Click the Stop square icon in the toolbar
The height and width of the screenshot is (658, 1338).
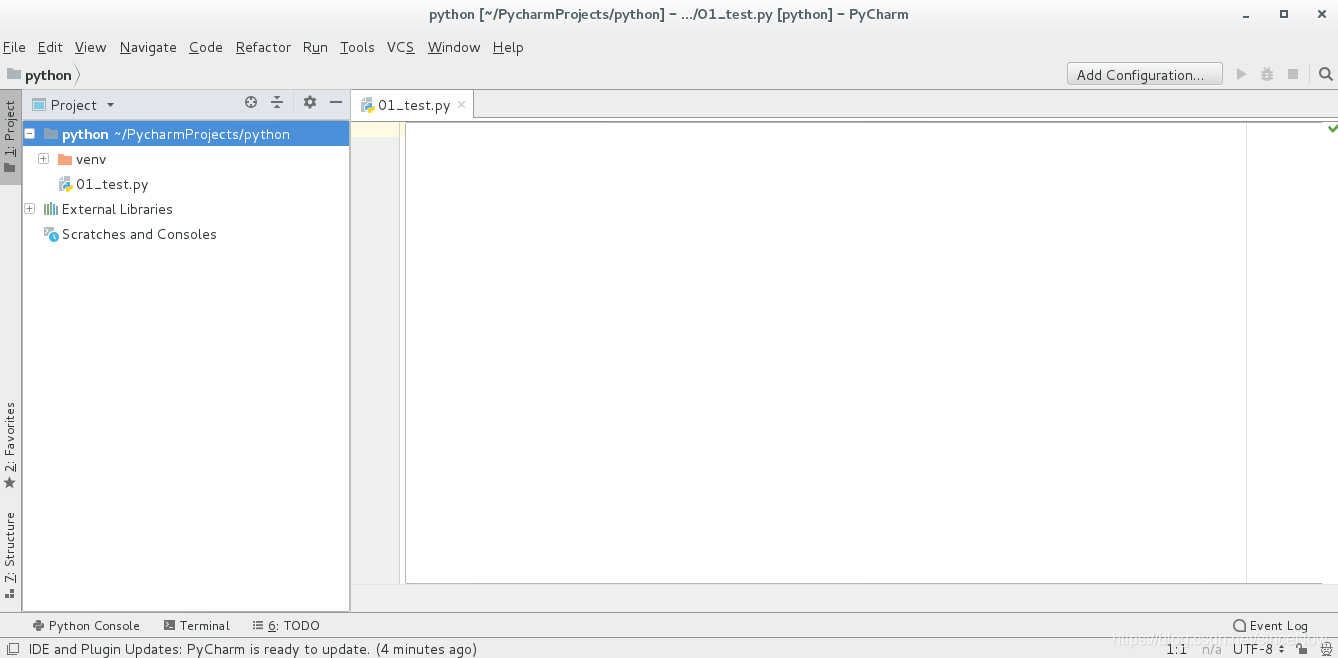click(1293, 74)
